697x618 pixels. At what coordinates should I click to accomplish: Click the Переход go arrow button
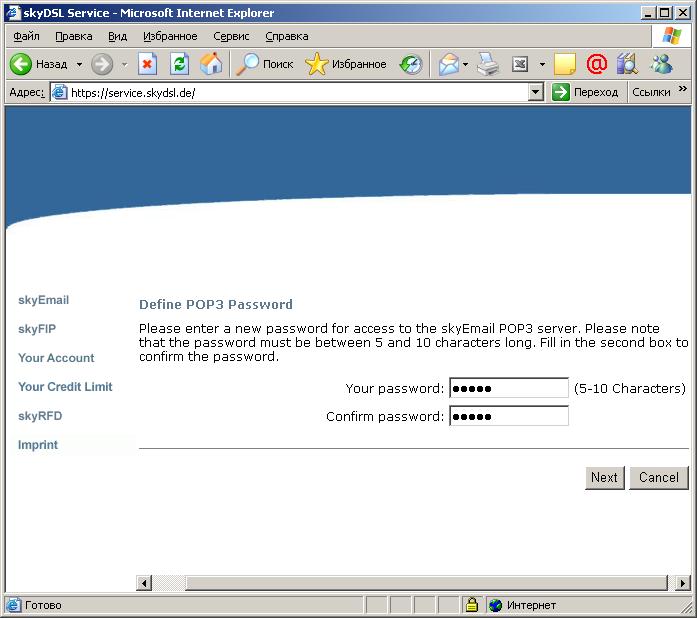(561, 92)
